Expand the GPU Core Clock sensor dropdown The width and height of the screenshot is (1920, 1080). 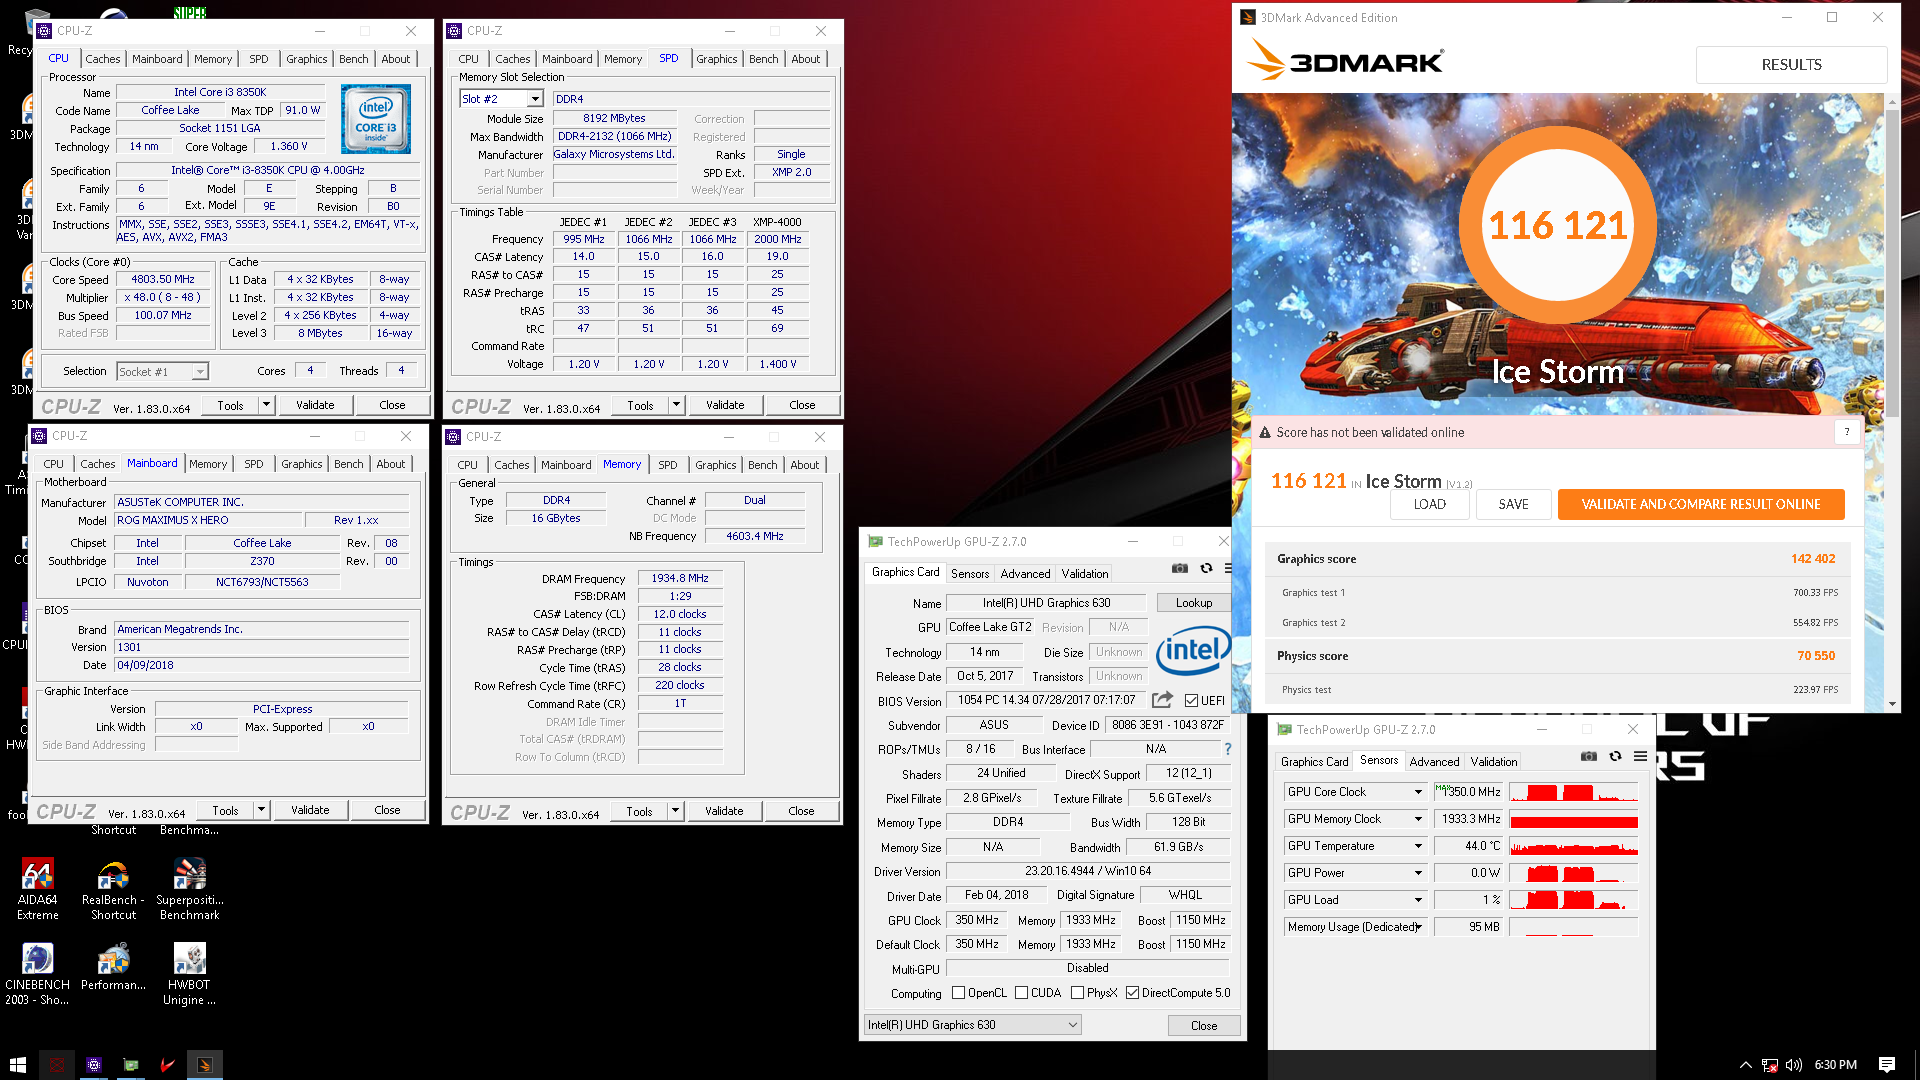coord(1417,792)
